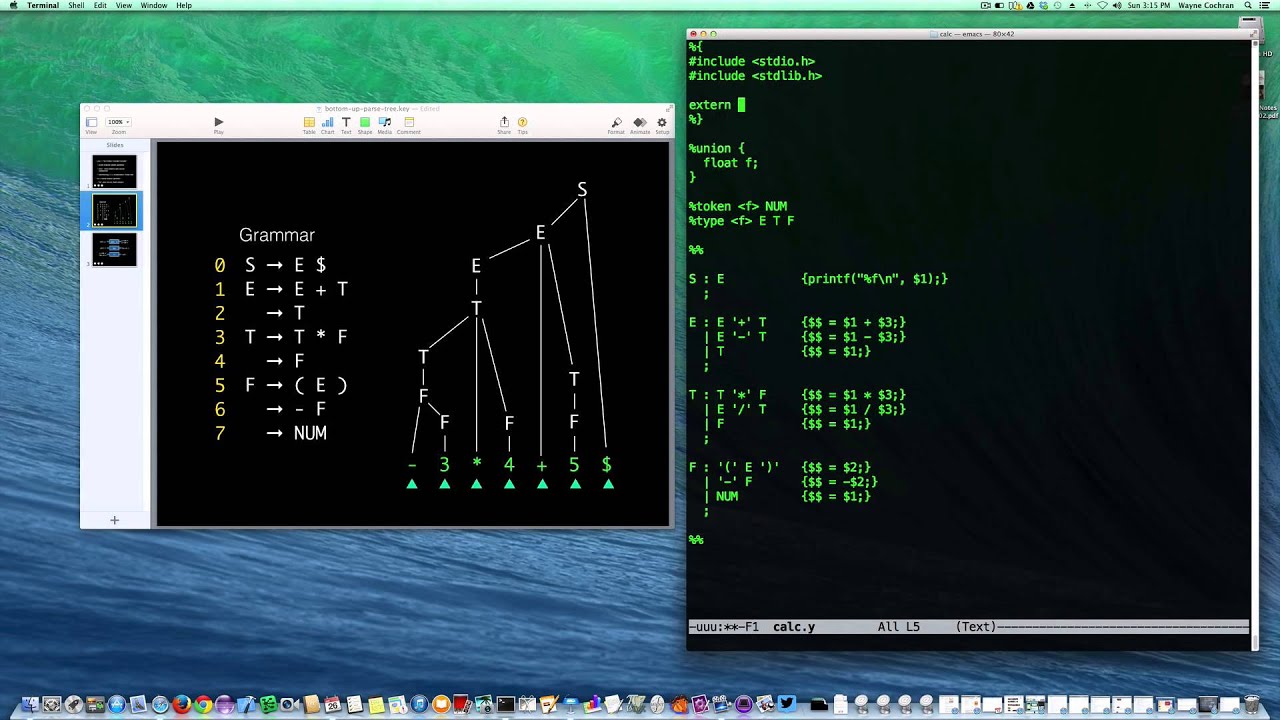Select the third slide thumbnail
Image resolution: width=1280 pixels, height=720 pixels.
pyautogui.click(x=114, y=249)
